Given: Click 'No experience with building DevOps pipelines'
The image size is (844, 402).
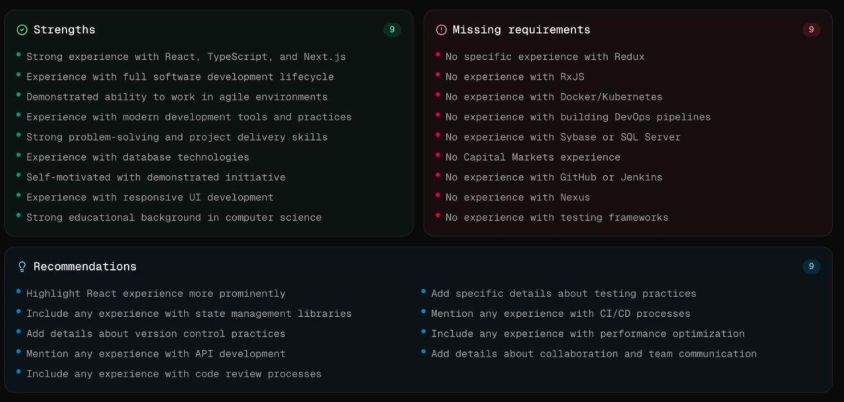Looking at the screenshot, I should click(578, 117).
